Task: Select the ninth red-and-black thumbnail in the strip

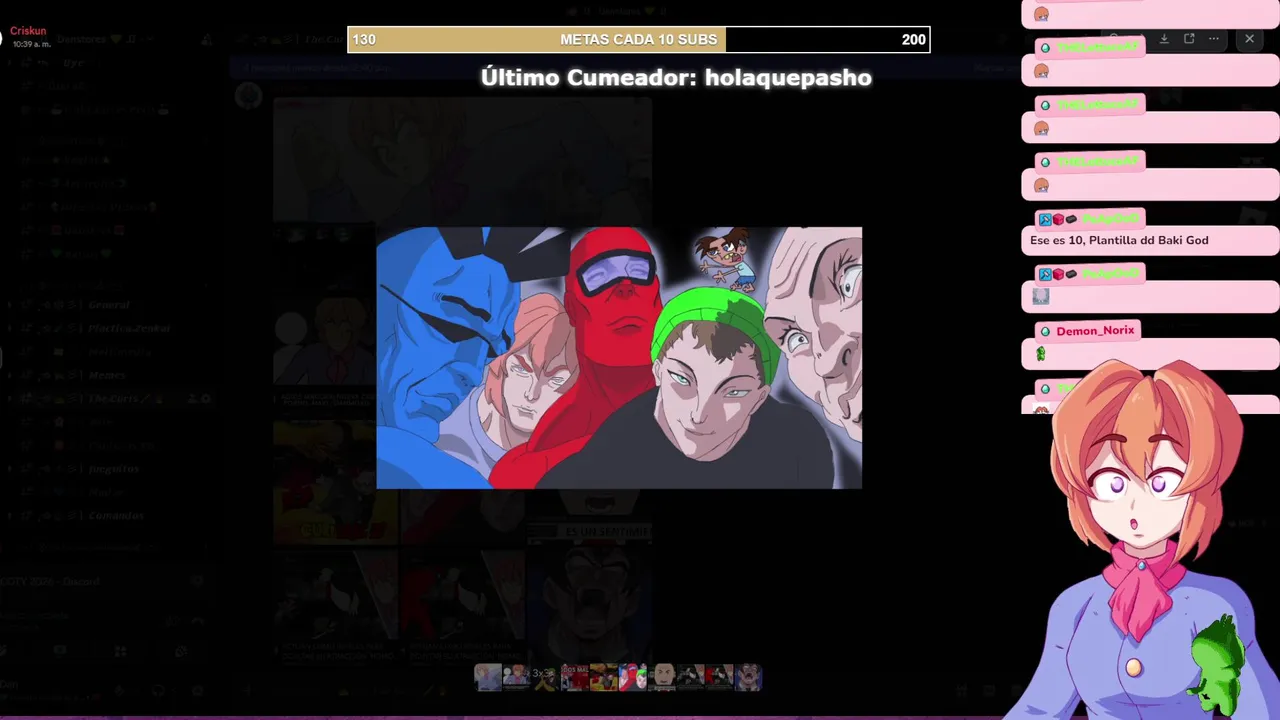Action: 719,677
